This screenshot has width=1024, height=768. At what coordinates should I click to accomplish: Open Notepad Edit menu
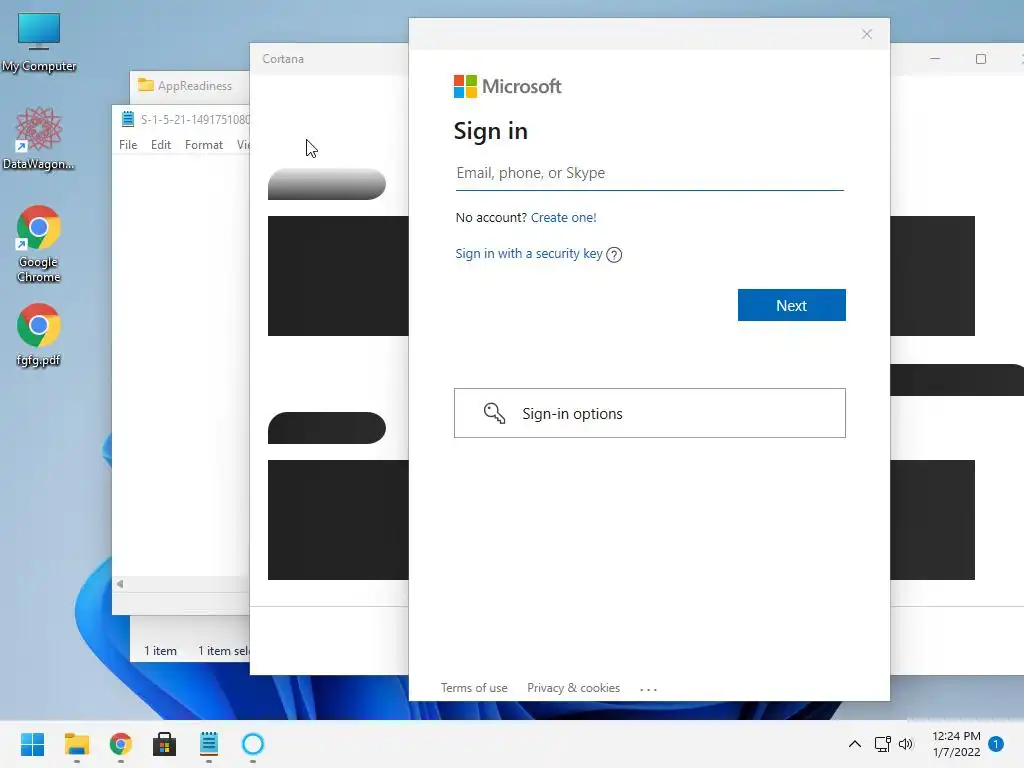click(x=161, y=145)
